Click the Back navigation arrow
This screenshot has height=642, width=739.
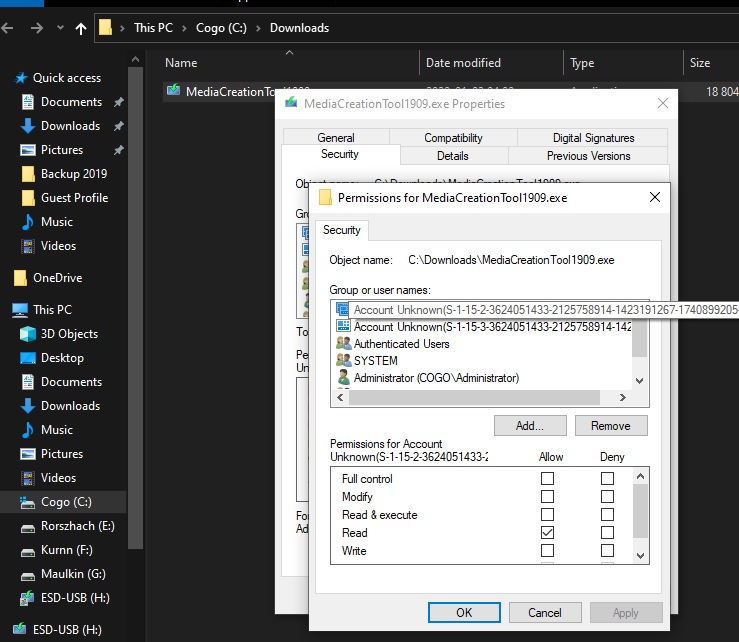pos(8,28)
